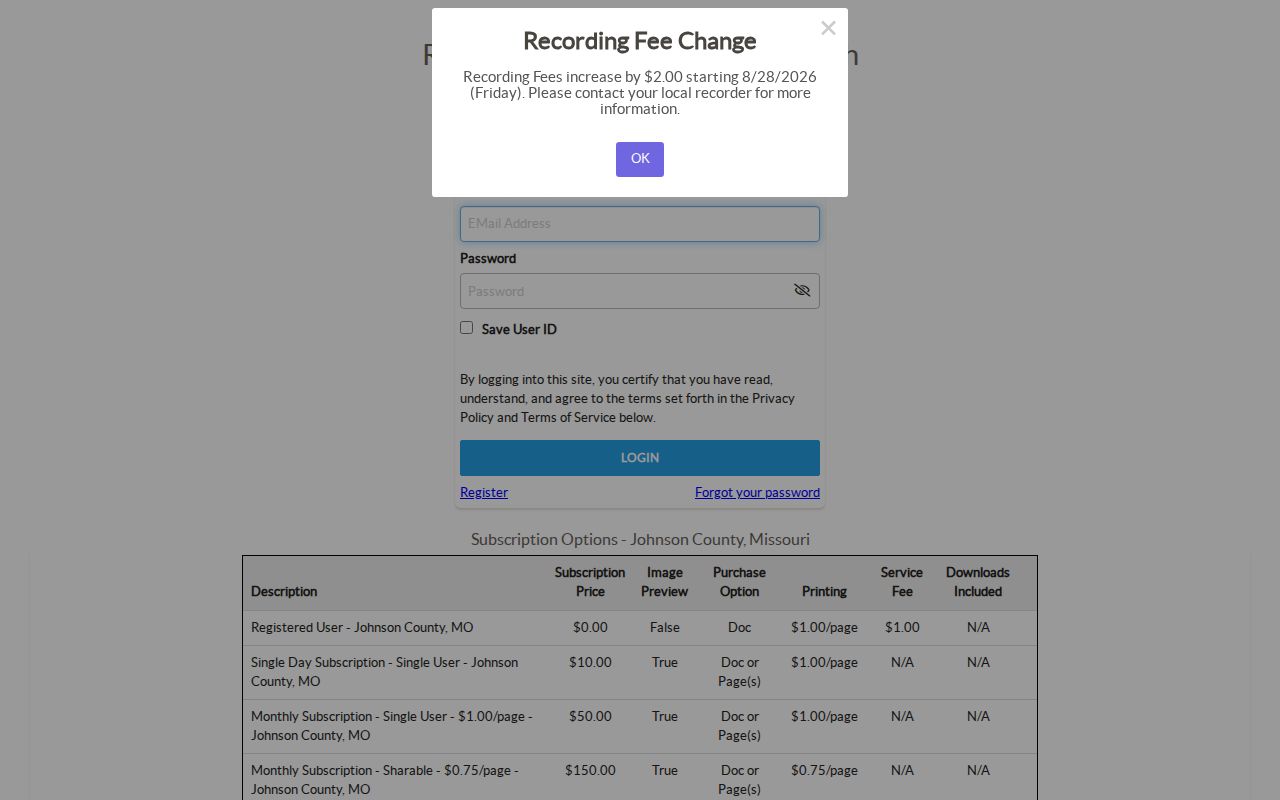Select the Single Day Subscription row description
This screenshot has width=1280, height=800.
(385, 672)
